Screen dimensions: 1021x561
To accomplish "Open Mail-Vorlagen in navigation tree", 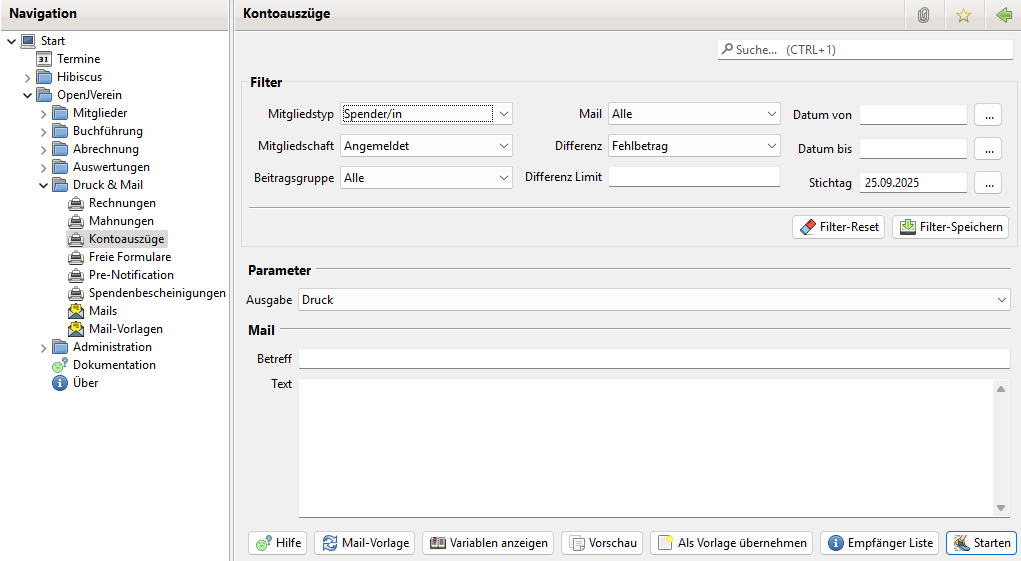I will (x=125, y=329).
